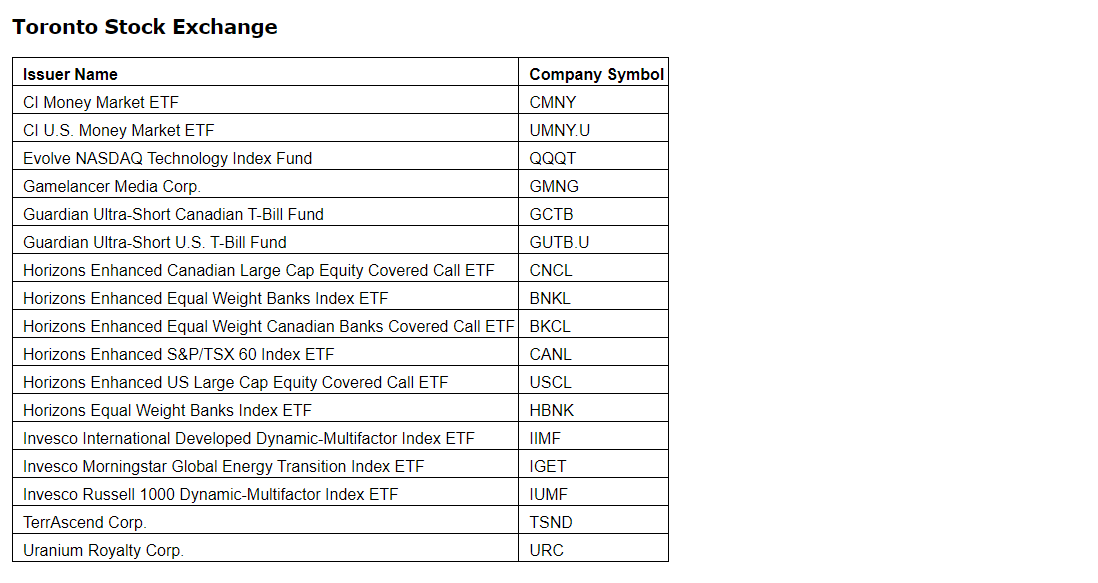The height and width of the screenshot is (583, 1098).
Task: Click the UMNY.U symbol cell
Action: tap(560, 130)
